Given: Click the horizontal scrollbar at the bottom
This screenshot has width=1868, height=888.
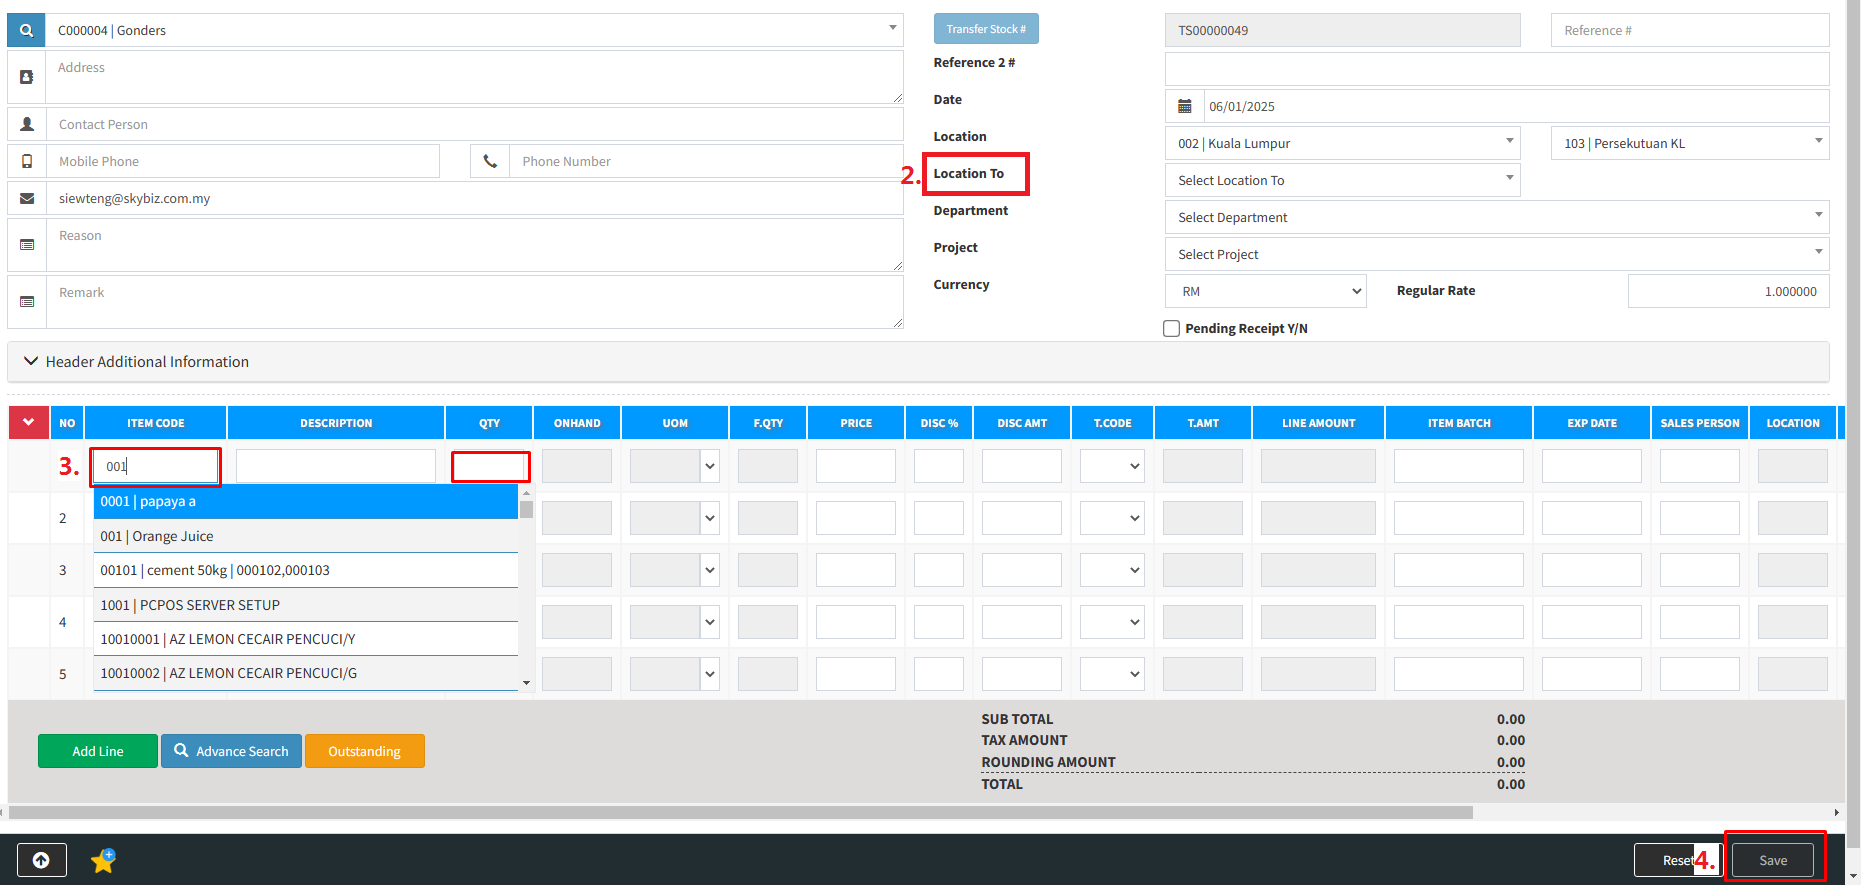Looking at the screenshot, I should (x=740, y=812).
